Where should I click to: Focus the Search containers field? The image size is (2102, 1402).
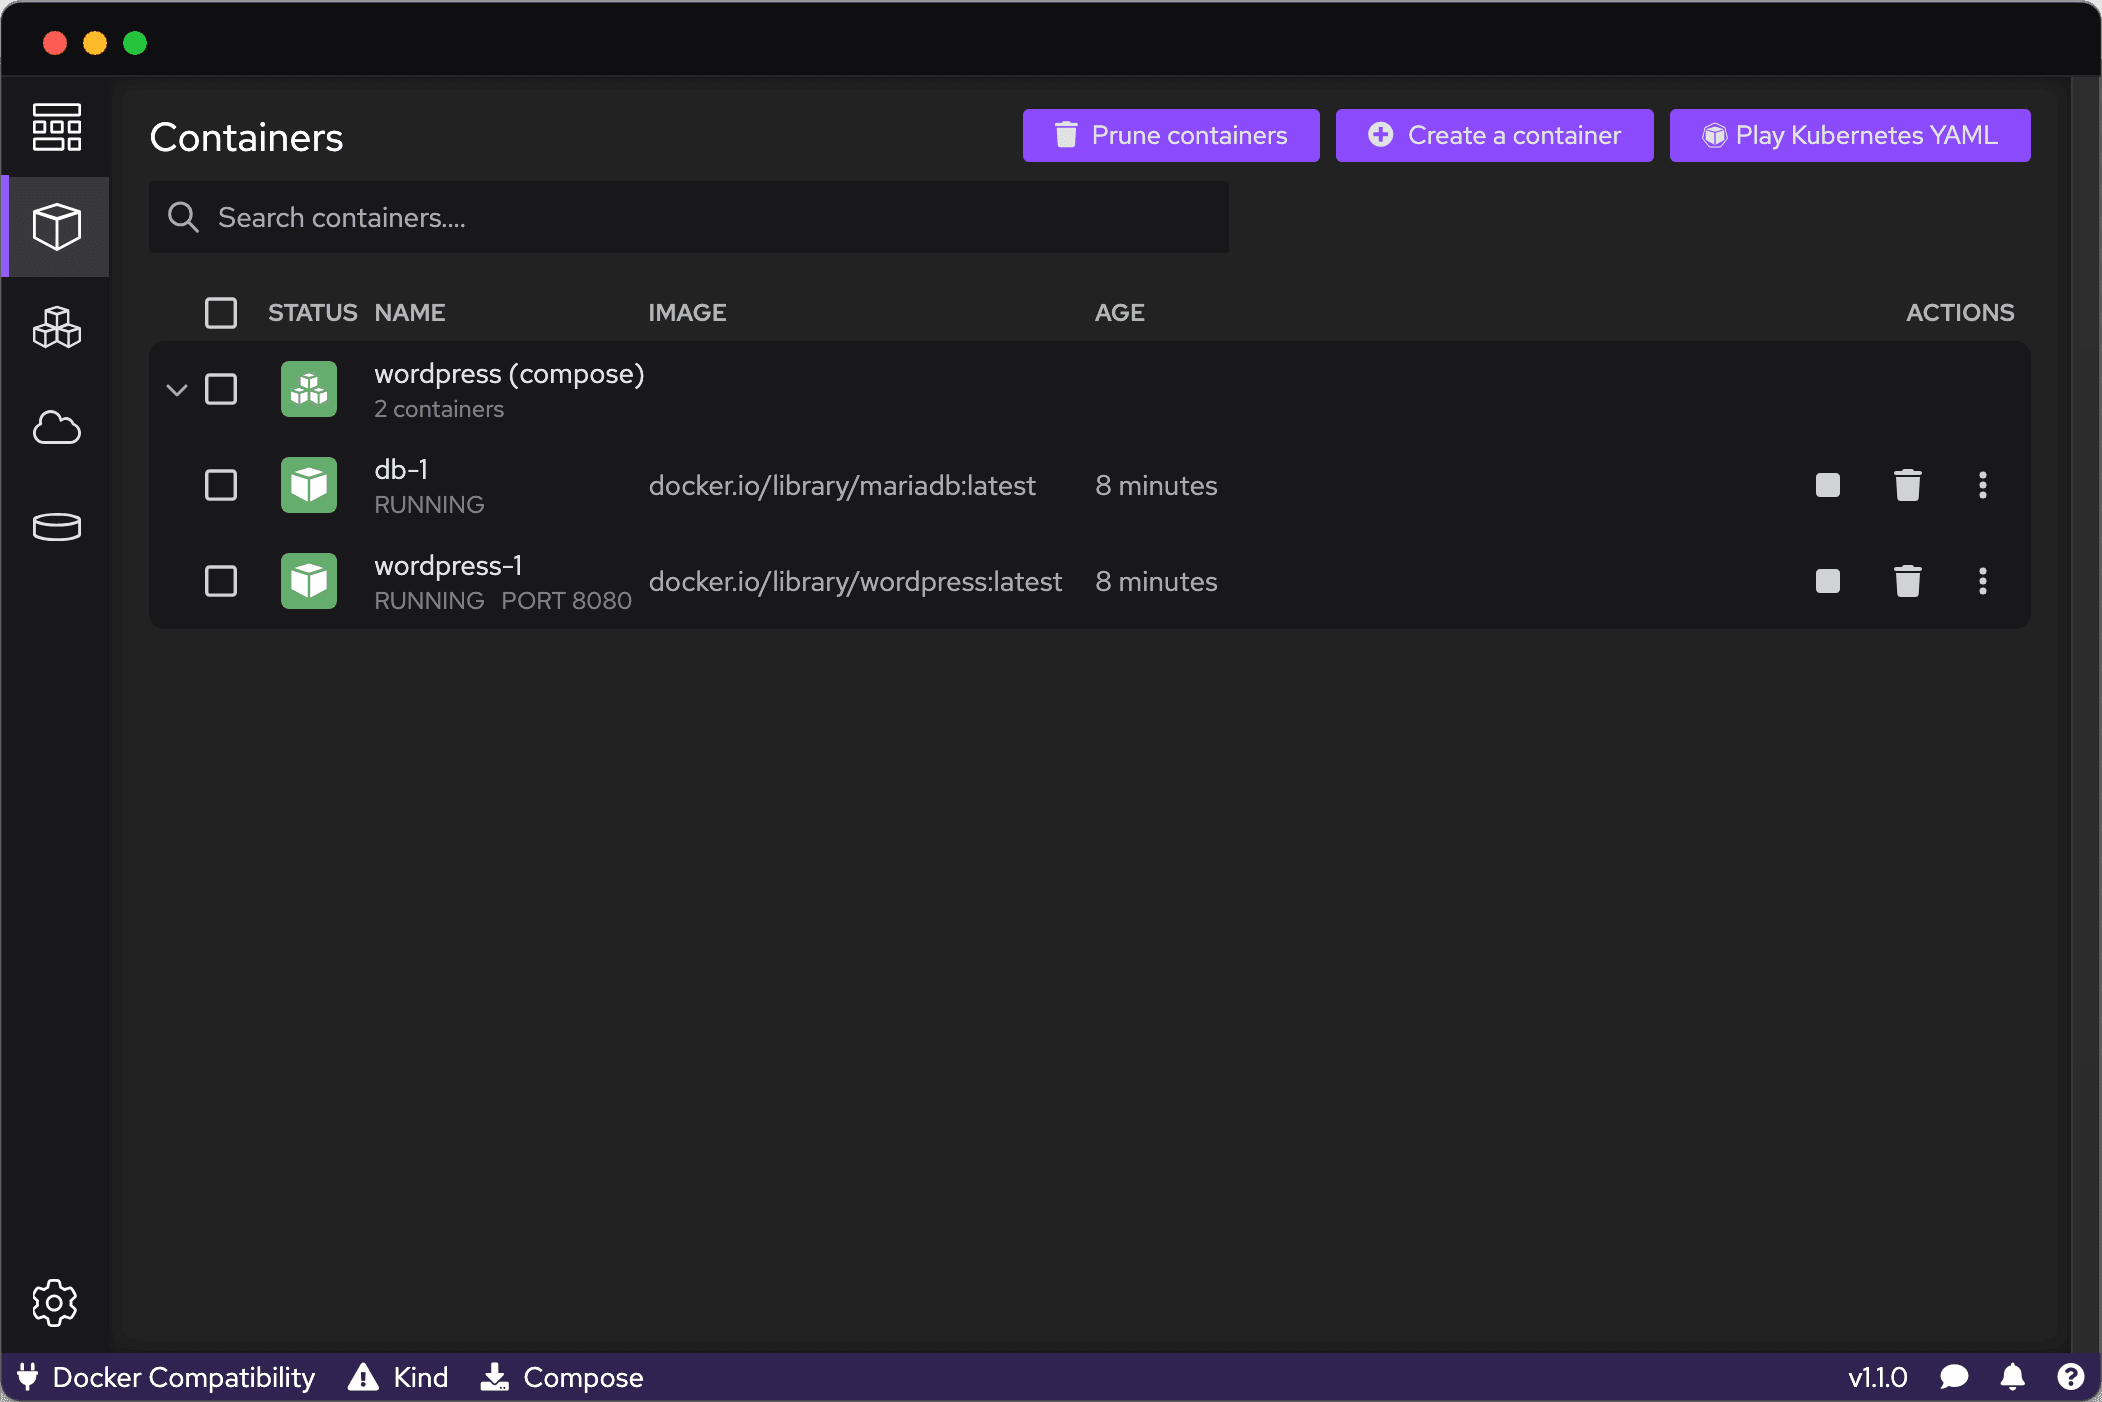coord(689,217)
